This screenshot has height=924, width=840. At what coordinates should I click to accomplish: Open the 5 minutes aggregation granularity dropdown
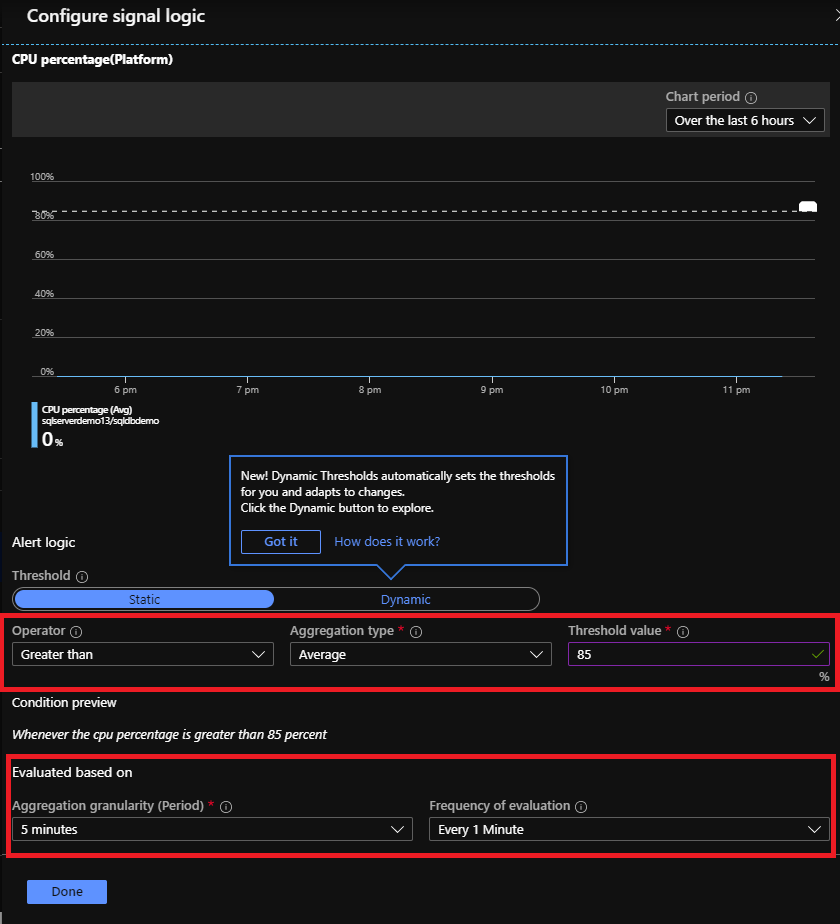coord(211,829)
